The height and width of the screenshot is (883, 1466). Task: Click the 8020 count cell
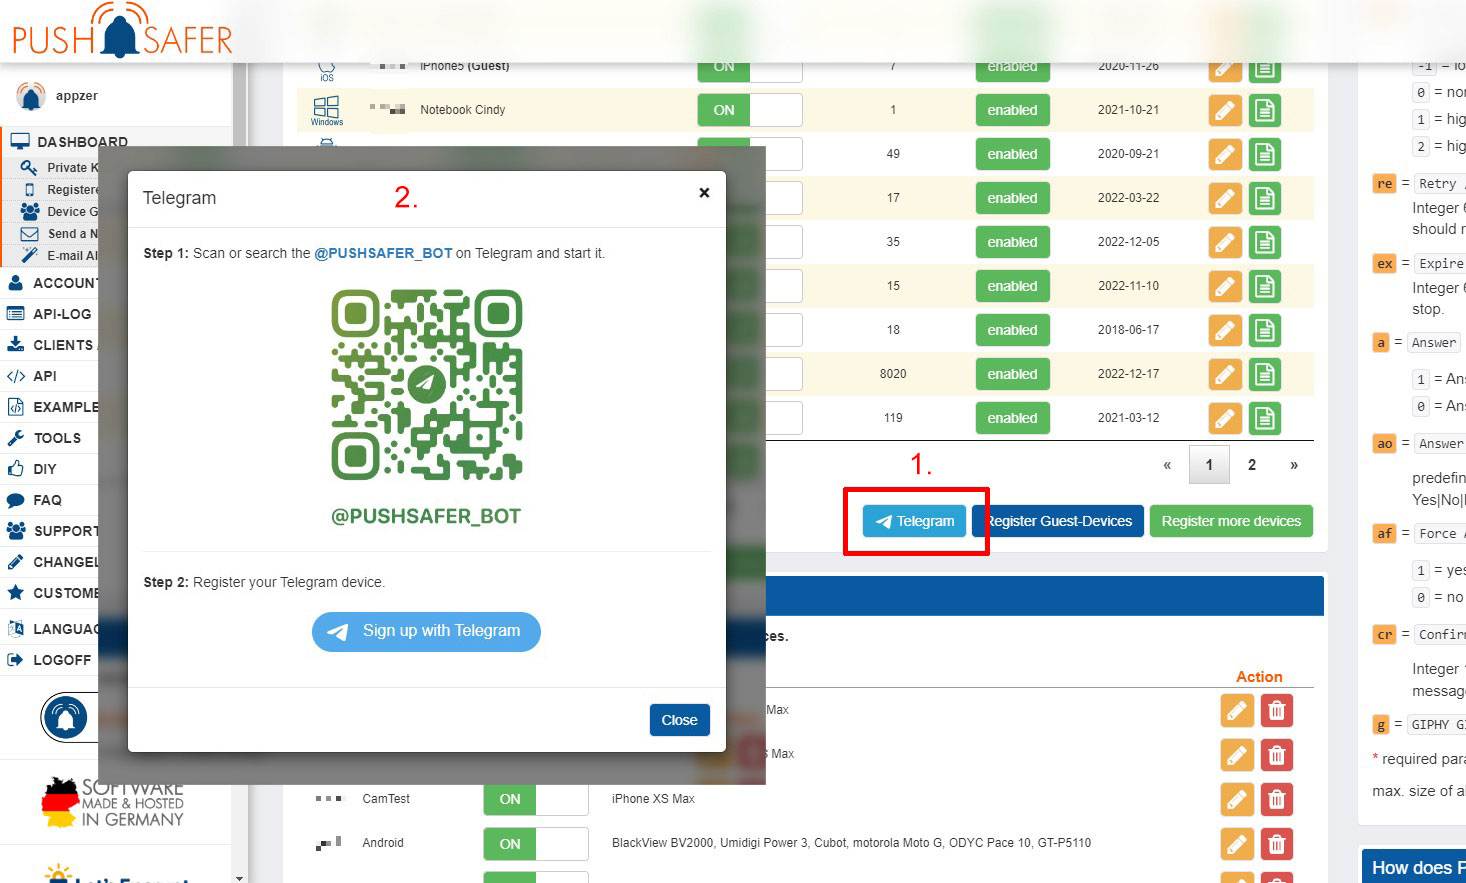coord(893,374)
